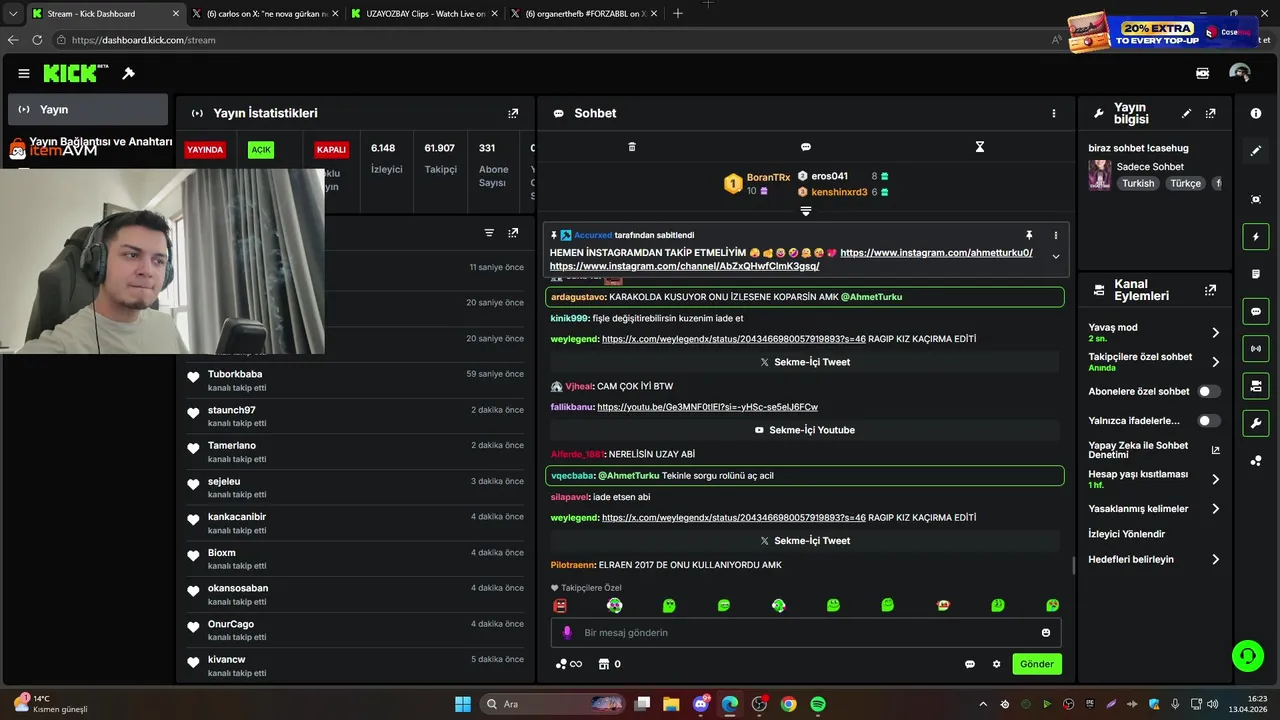Click the trash icon to clear chat

632,147
